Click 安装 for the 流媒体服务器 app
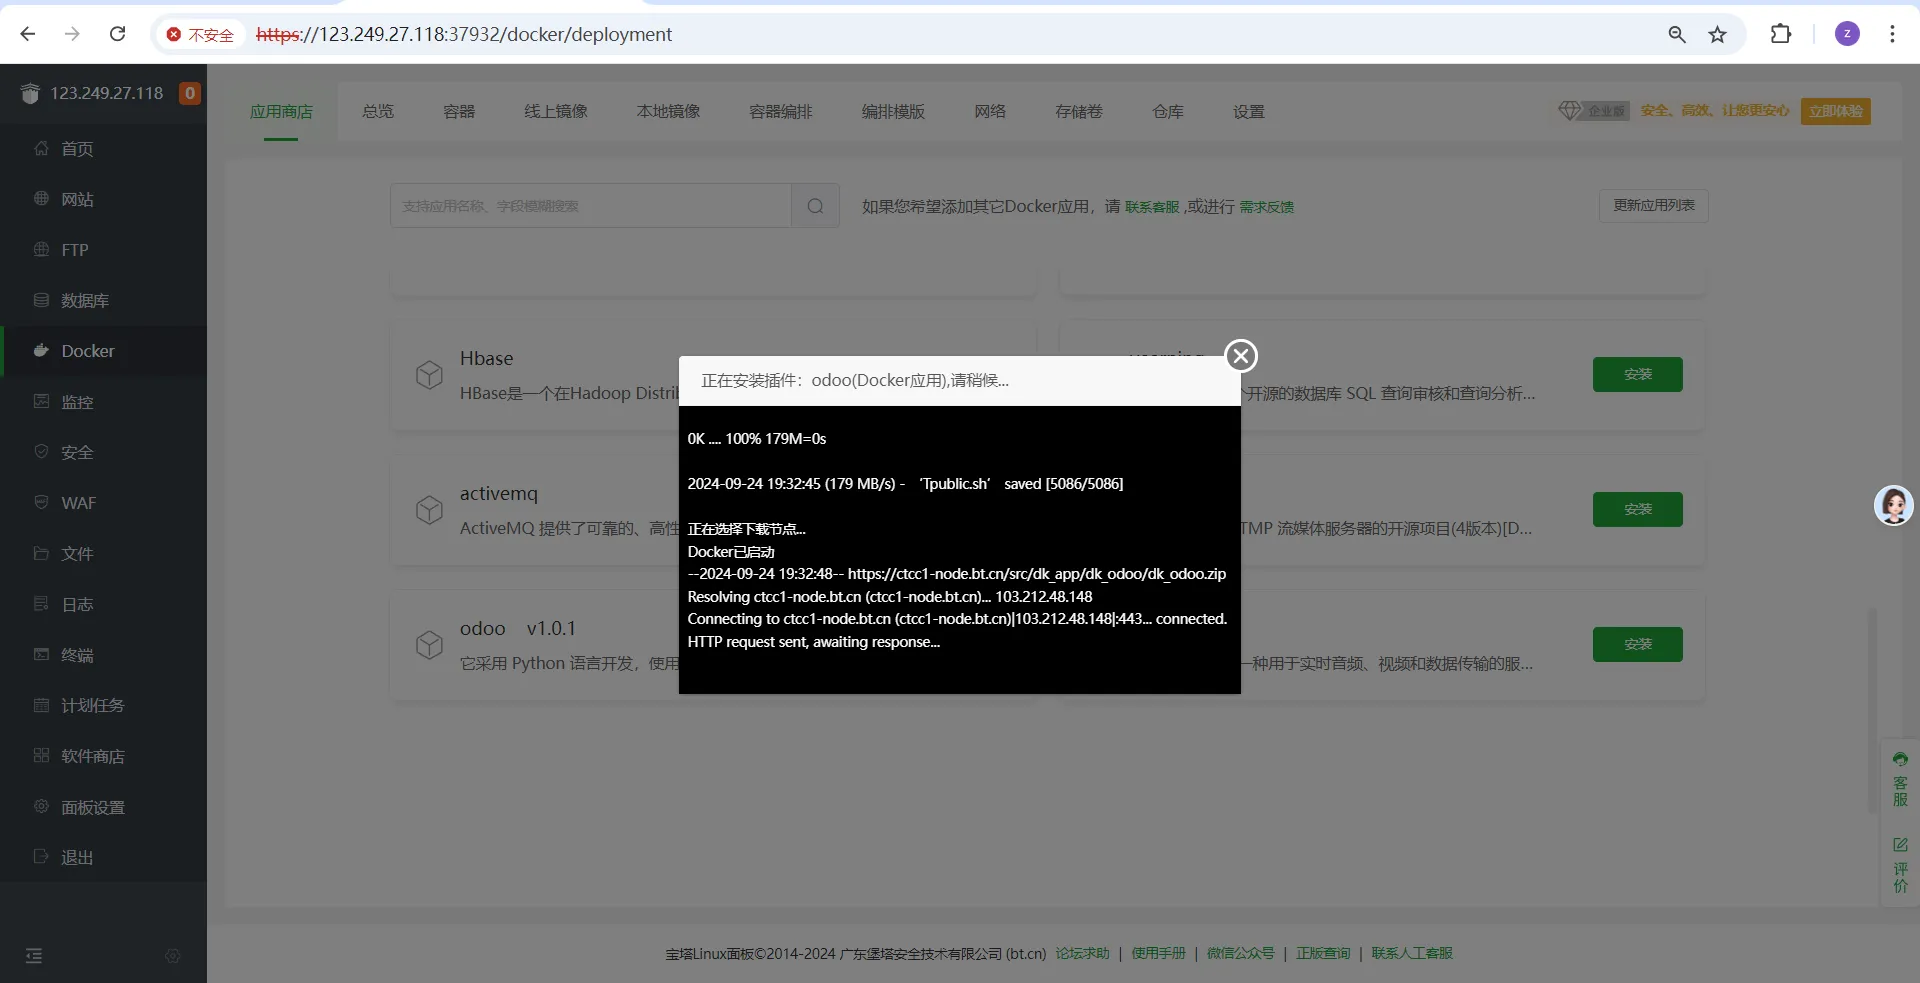The width and height of the screenshot is (1920, 983). click(1638, 509)
